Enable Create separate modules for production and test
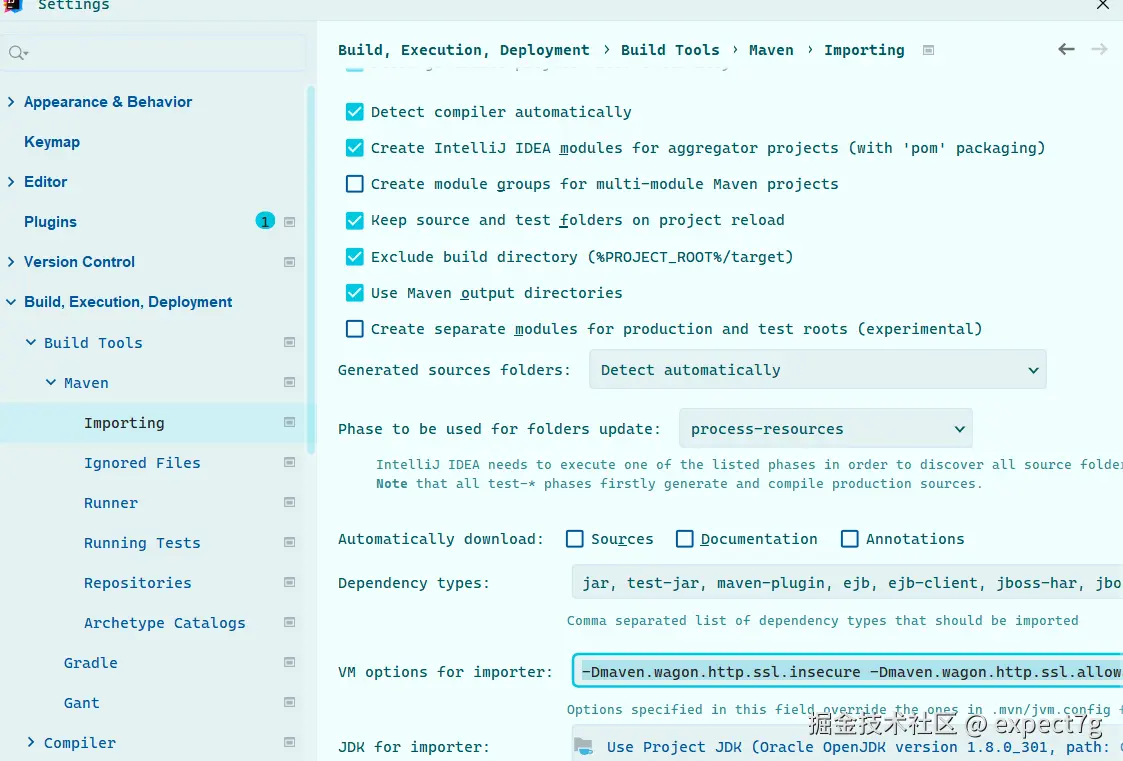 [x=355, y=329]
